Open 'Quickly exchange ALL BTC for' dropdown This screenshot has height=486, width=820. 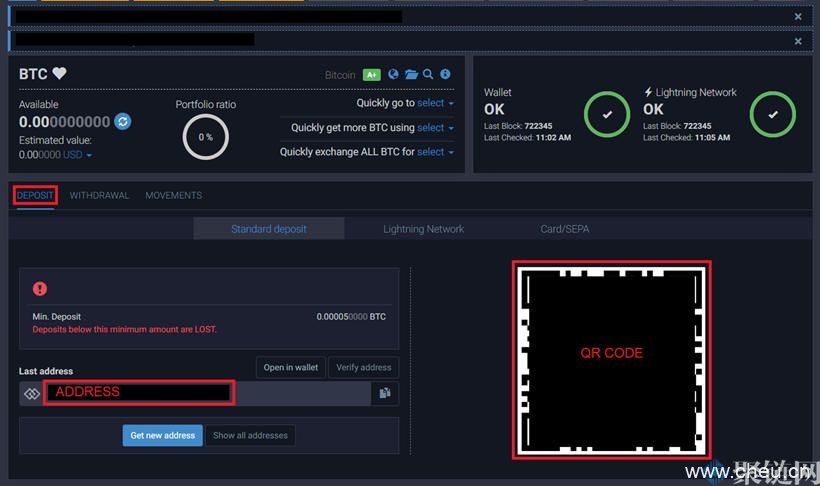[435, 152]
